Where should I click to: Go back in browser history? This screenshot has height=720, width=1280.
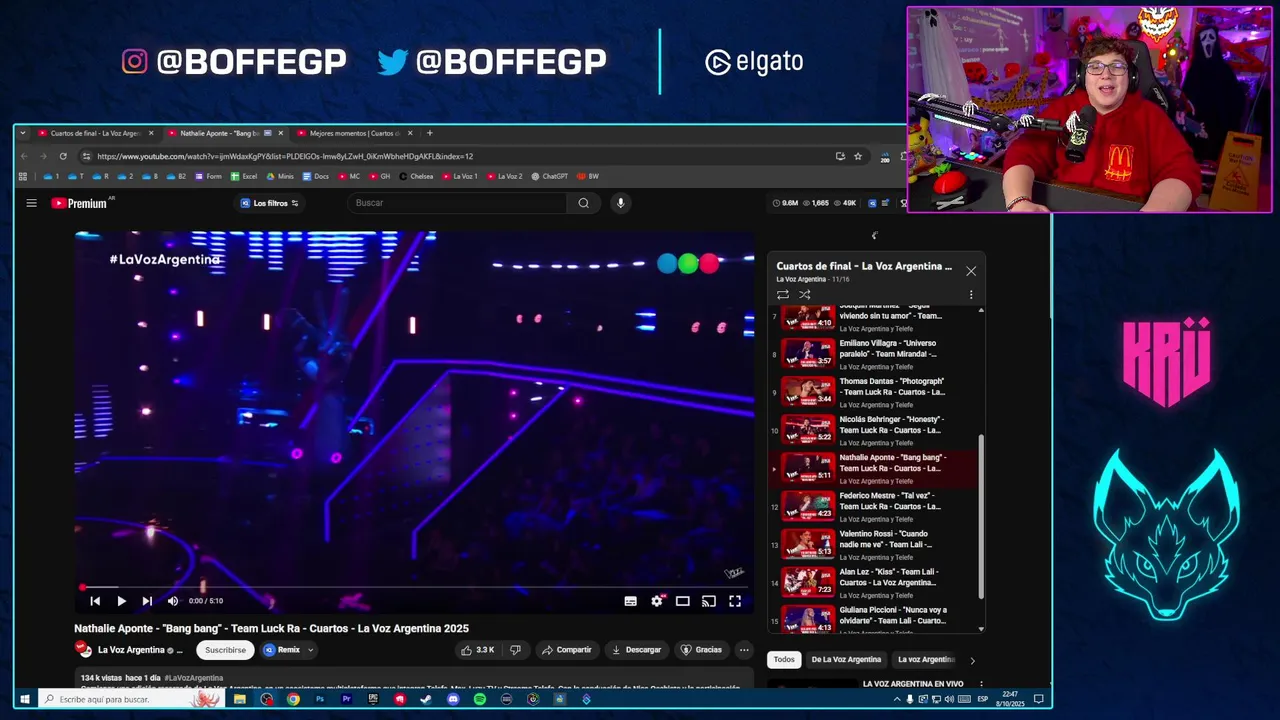[25, 156]
